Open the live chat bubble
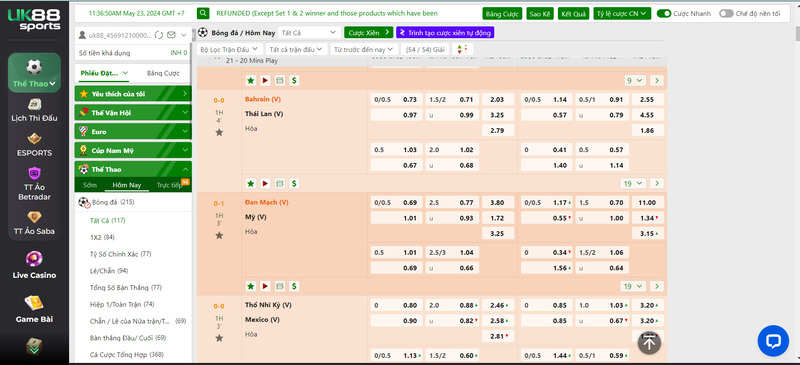Image resolution: width=800 pixels, height=365 pixels. (x=773, y=340)
